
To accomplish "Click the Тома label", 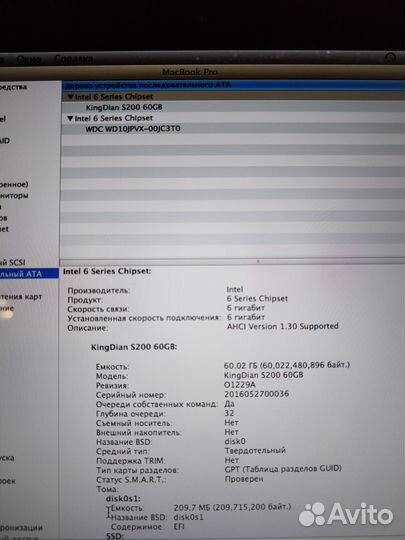I will (107, 489).
